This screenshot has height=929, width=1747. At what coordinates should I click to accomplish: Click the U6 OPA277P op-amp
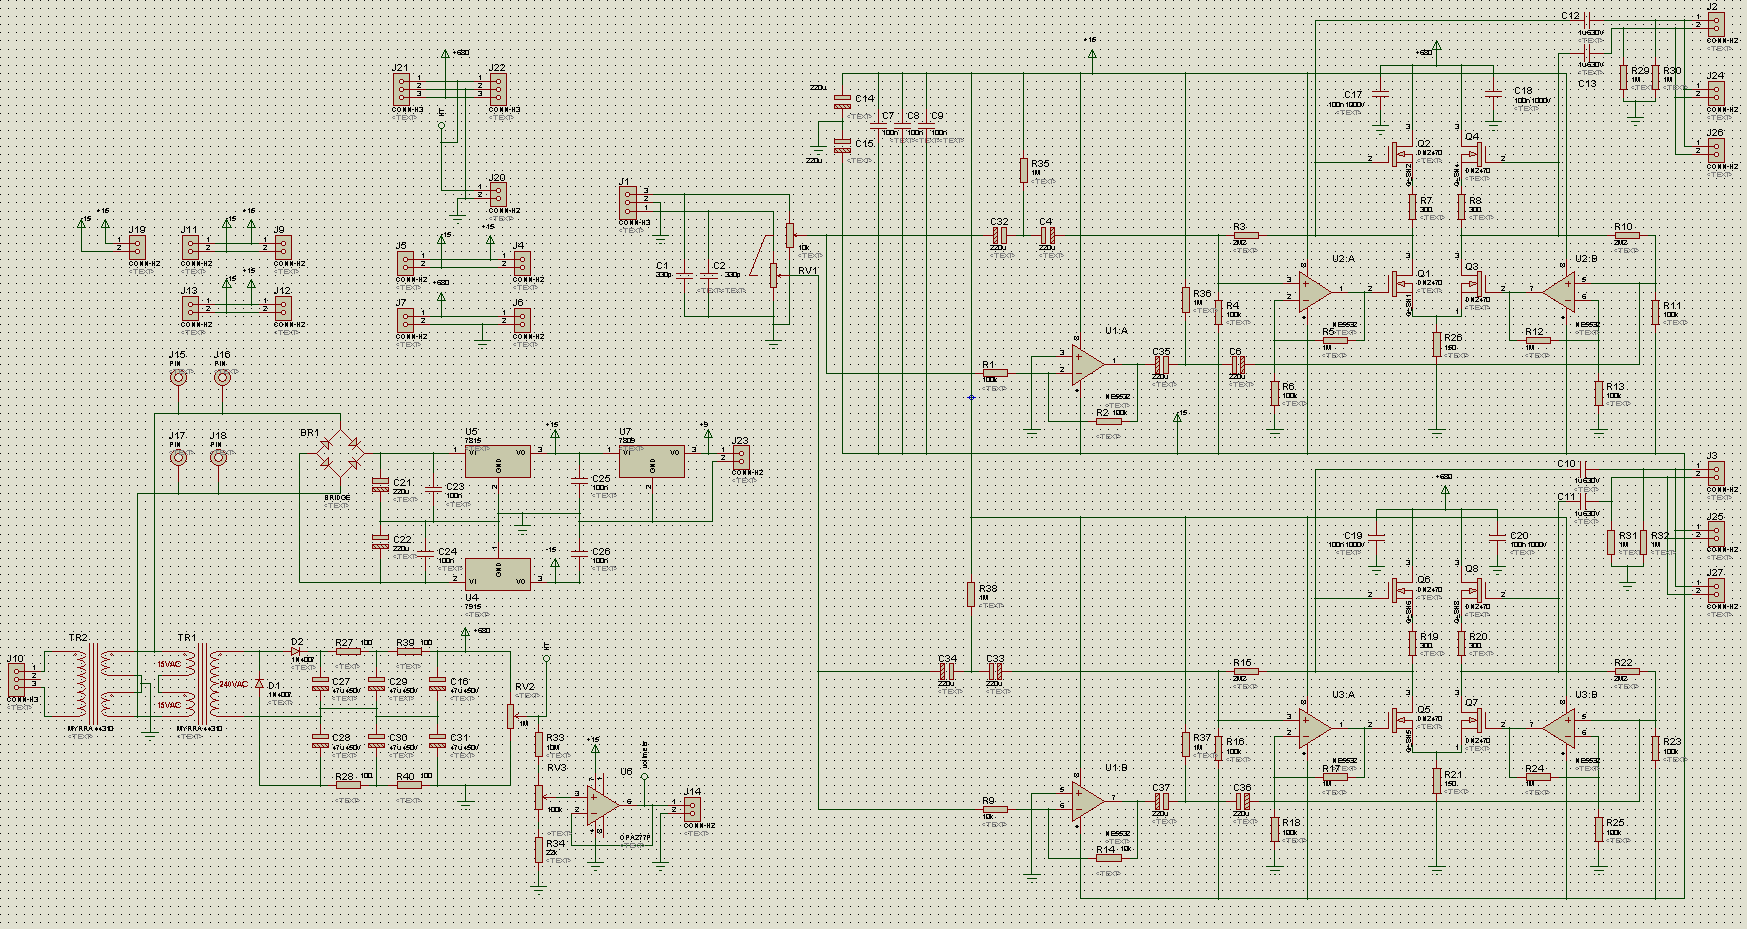pyautogui.click(x=601, y=803)
